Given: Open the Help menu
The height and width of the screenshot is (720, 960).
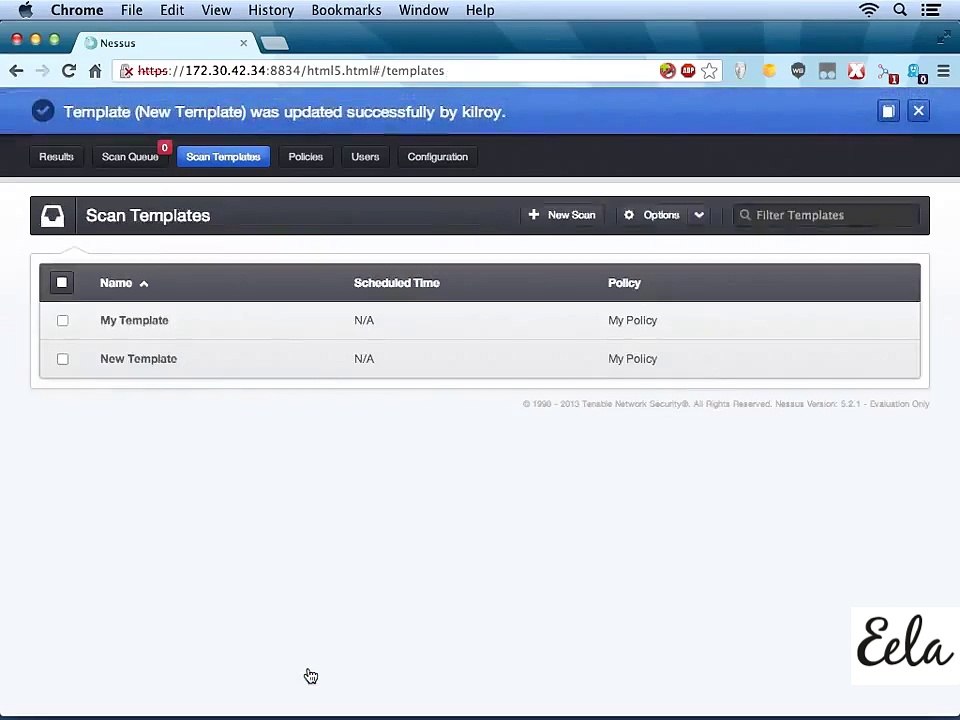Looking at the screenshot, I should point(480,10).
